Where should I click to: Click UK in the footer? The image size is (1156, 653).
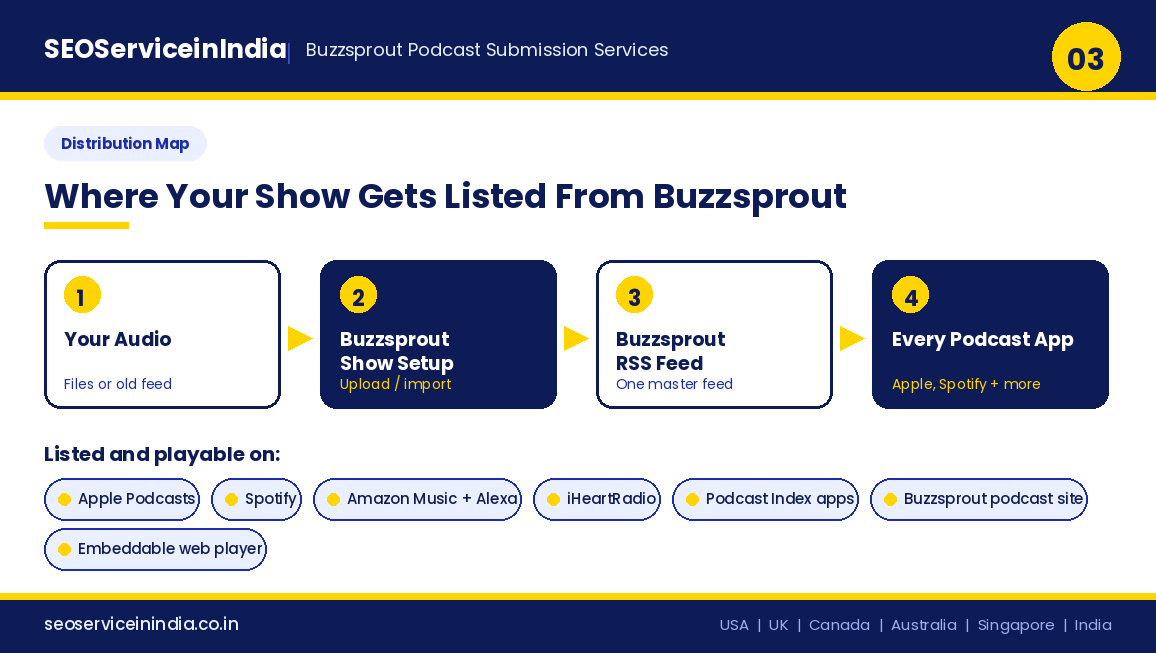779,625
